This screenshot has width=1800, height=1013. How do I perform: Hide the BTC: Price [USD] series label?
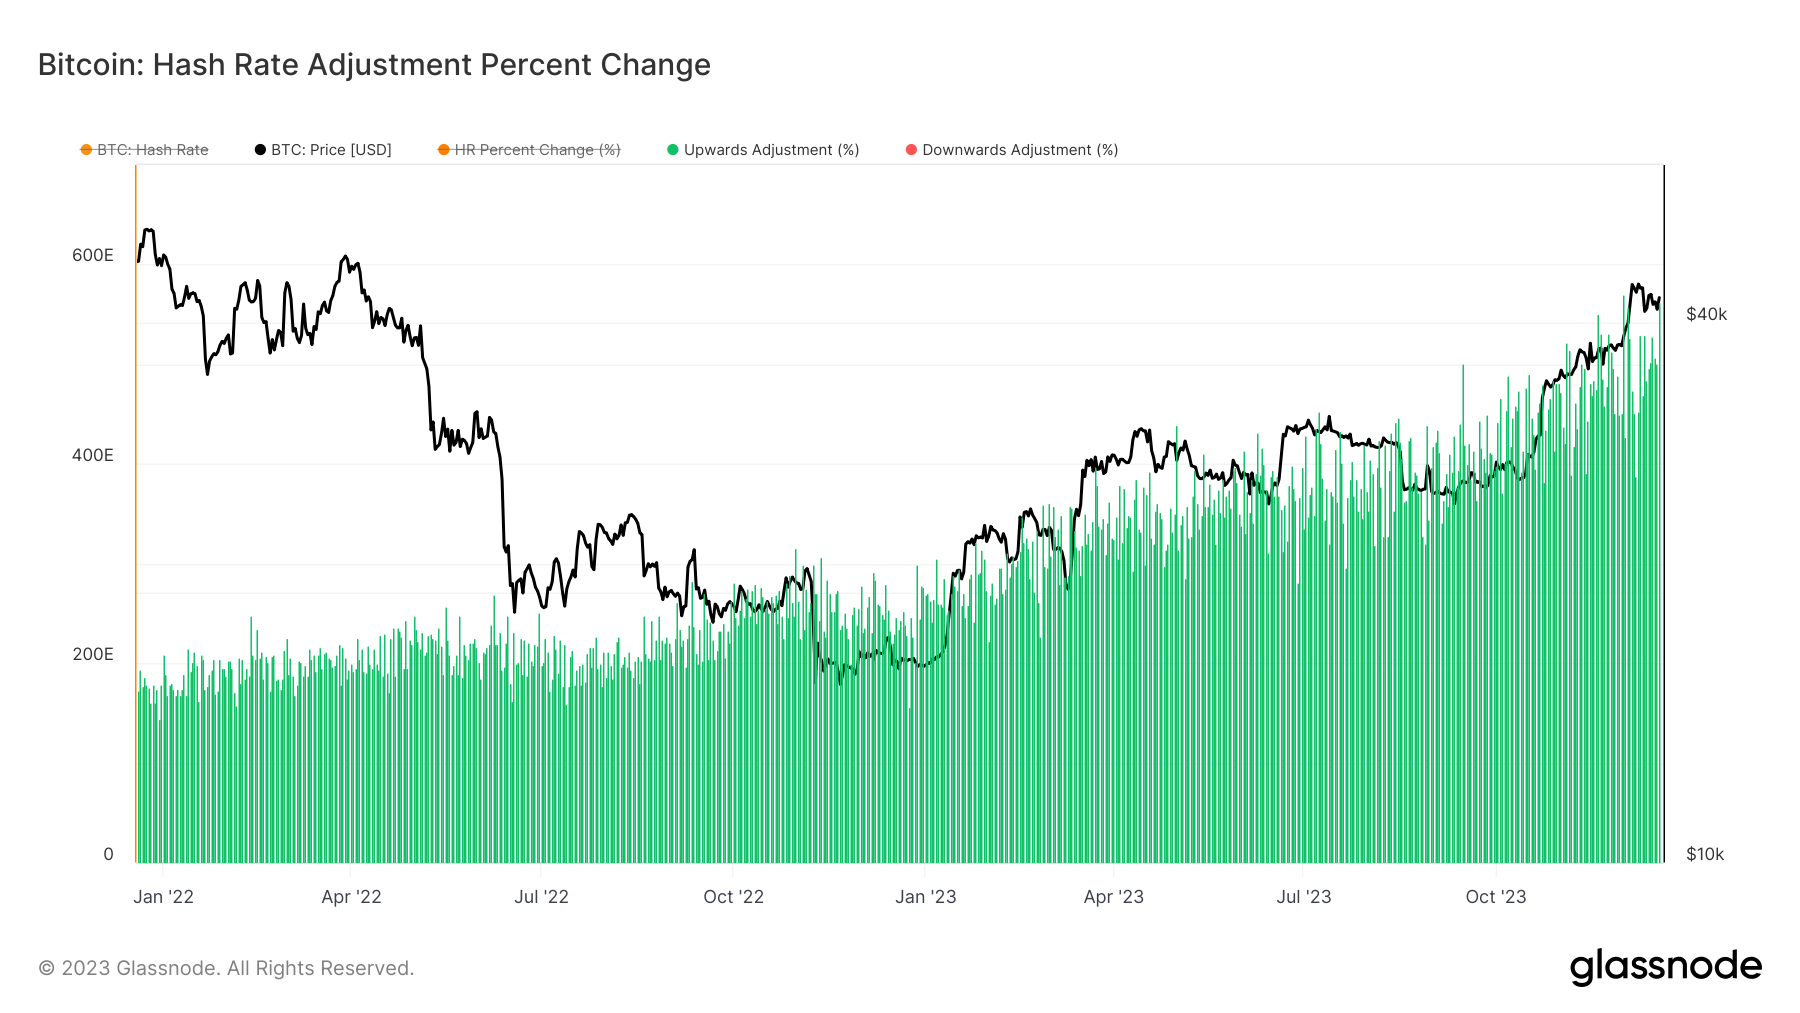[331, 150]
